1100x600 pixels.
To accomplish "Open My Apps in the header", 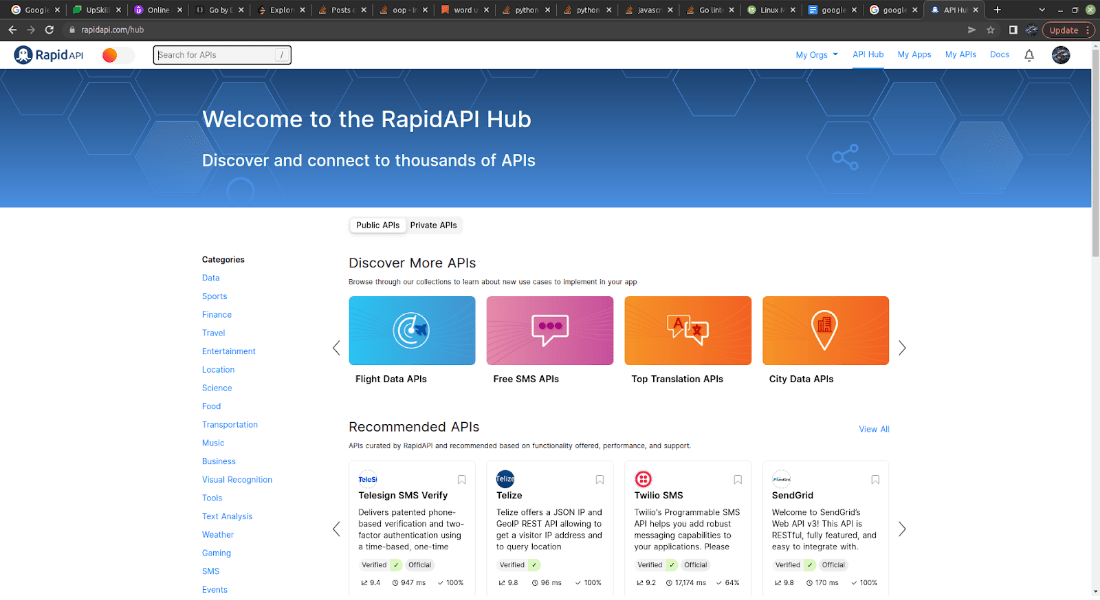I will (x=914, y=54).
